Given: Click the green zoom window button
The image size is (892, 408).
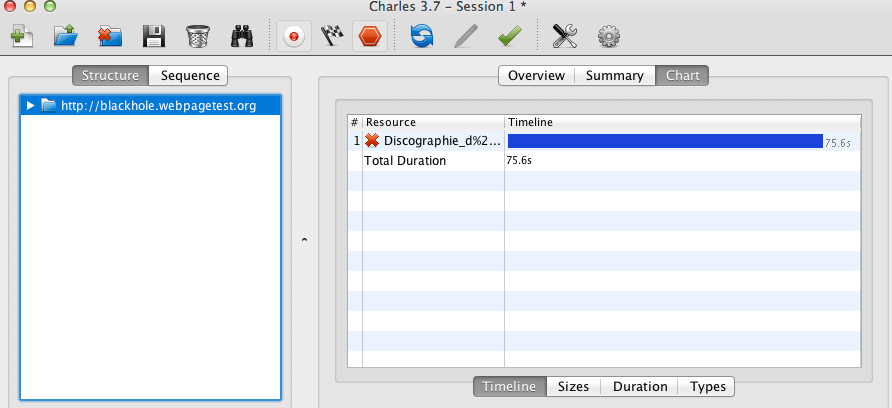Looking at the screenshot, I should pos(50,6).
